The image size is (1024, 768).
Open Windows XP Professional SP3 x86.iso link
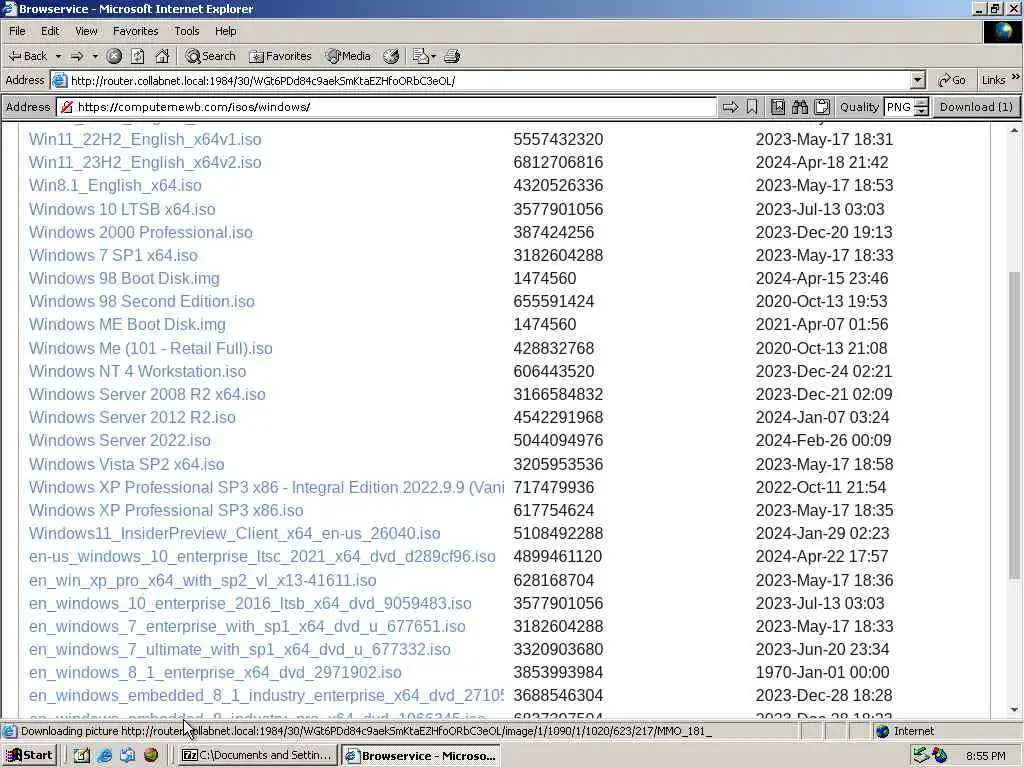[x=166, y=510]
